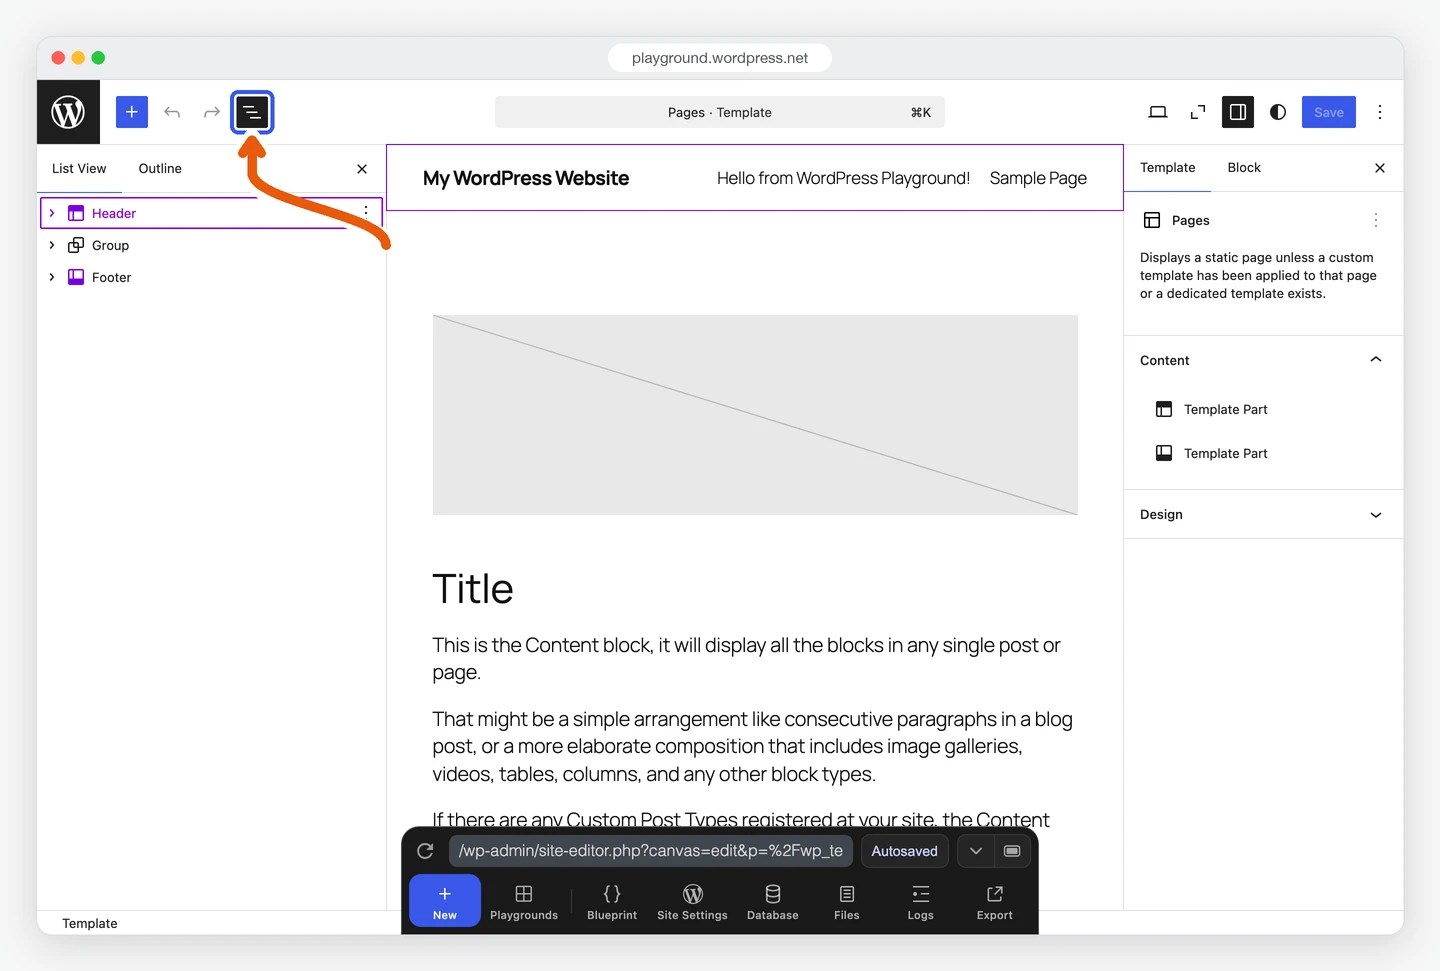Create a New playground
The width and height of the screenshot is (1440, 971).
tap(445, 901)
